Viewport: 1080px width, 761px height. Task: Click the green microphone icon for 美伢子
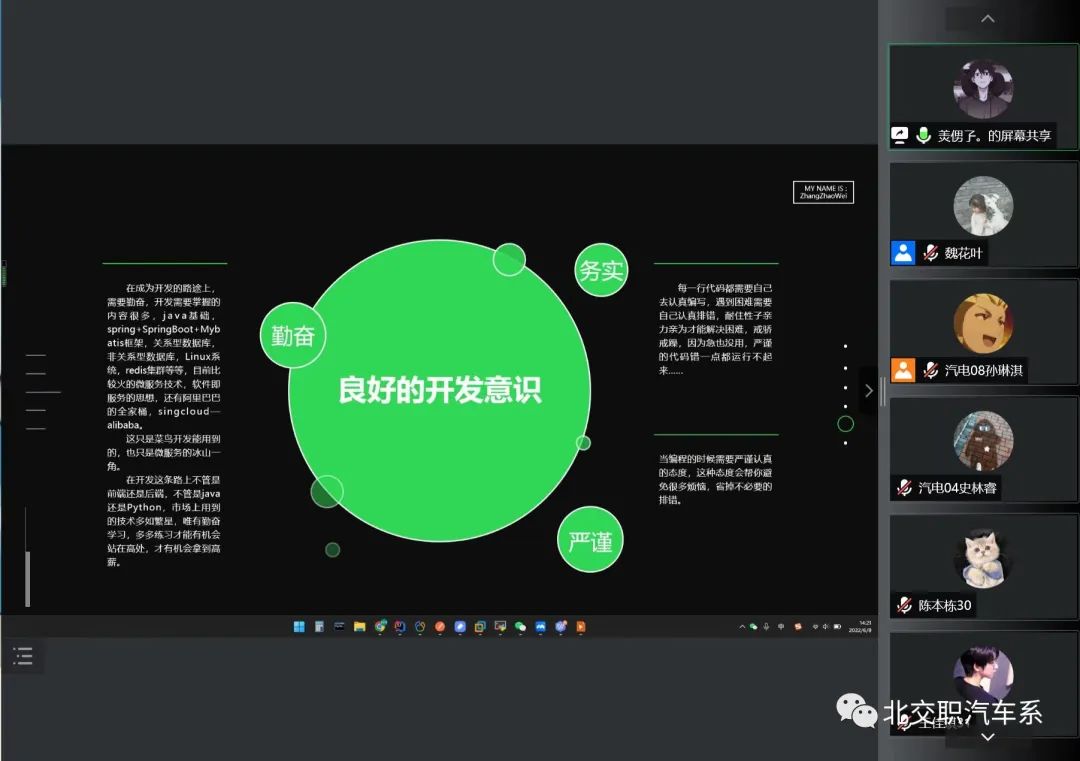(x=923, y=136)
